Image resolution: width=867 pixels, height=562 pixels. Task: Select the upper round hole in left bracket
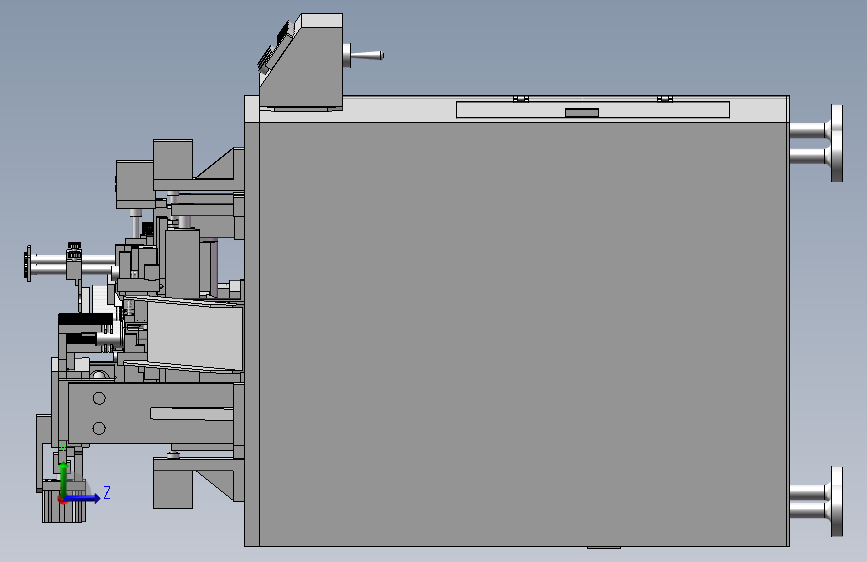[x=100, y=398]
